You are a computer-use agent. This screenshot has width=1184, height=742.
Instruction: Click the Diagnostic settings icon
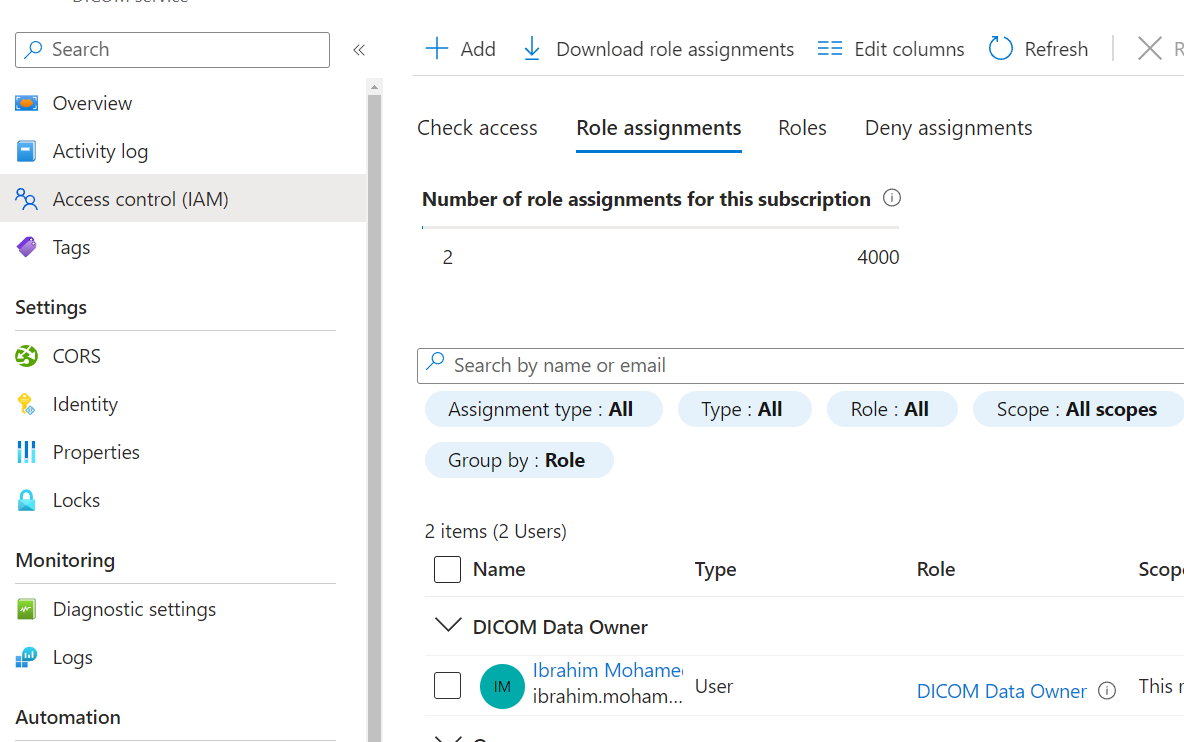click(27, 609)
